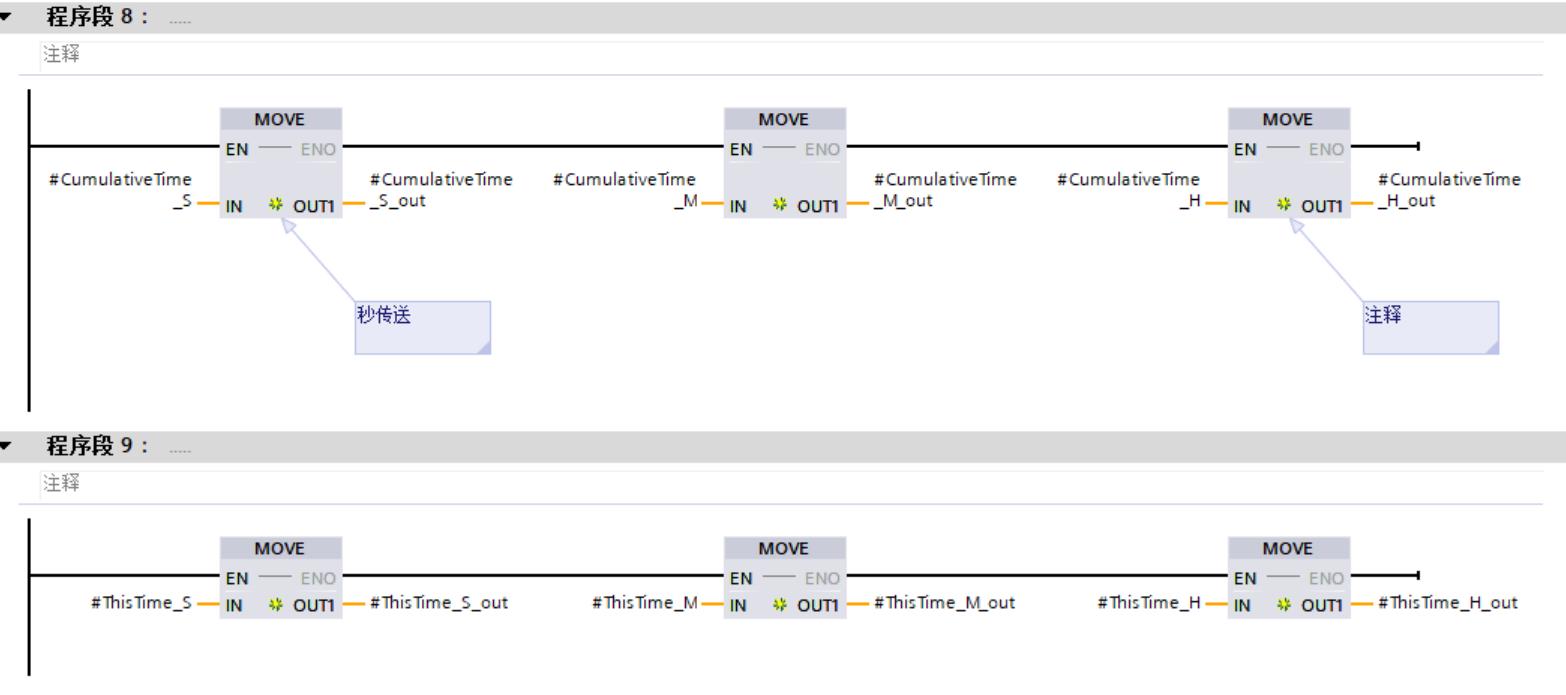
Task: Click the #ThisTime_H_out output operand
Action: [x=1447, y=603]
